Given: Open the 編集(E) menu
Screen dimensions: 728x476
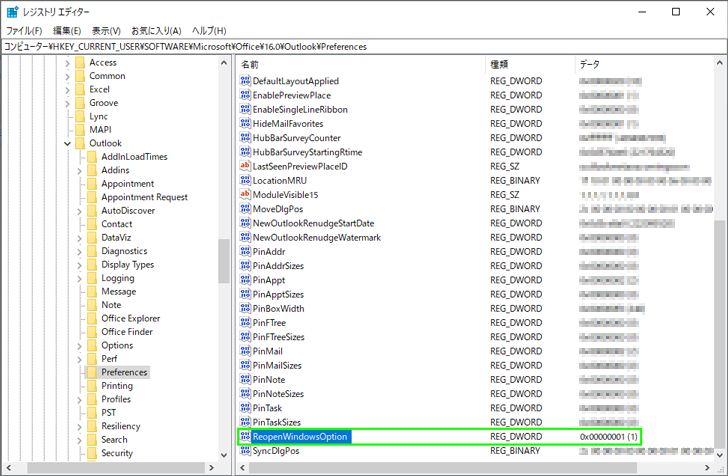Looking at the screenshot, I should pos(67,31).
